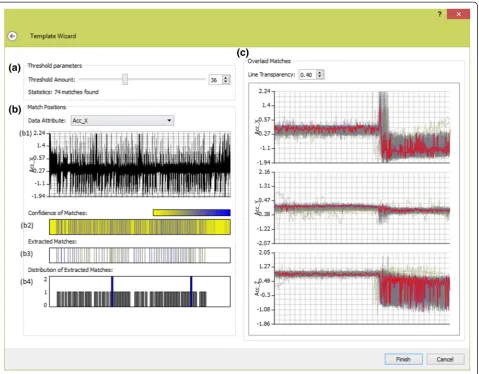Decrease Line Transparency with spinner down arrow
479x374 pixels.
[320, 77]
